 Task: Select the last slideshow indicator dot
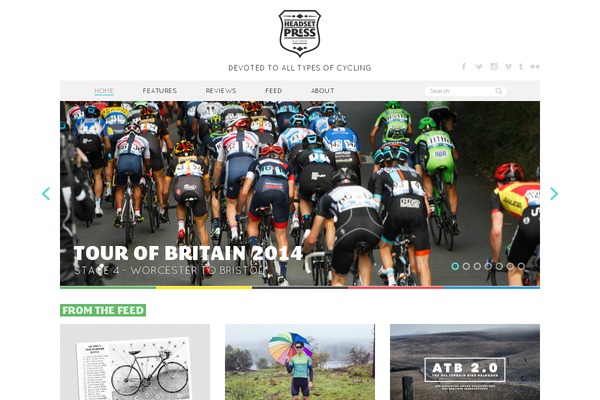point(521,266)
